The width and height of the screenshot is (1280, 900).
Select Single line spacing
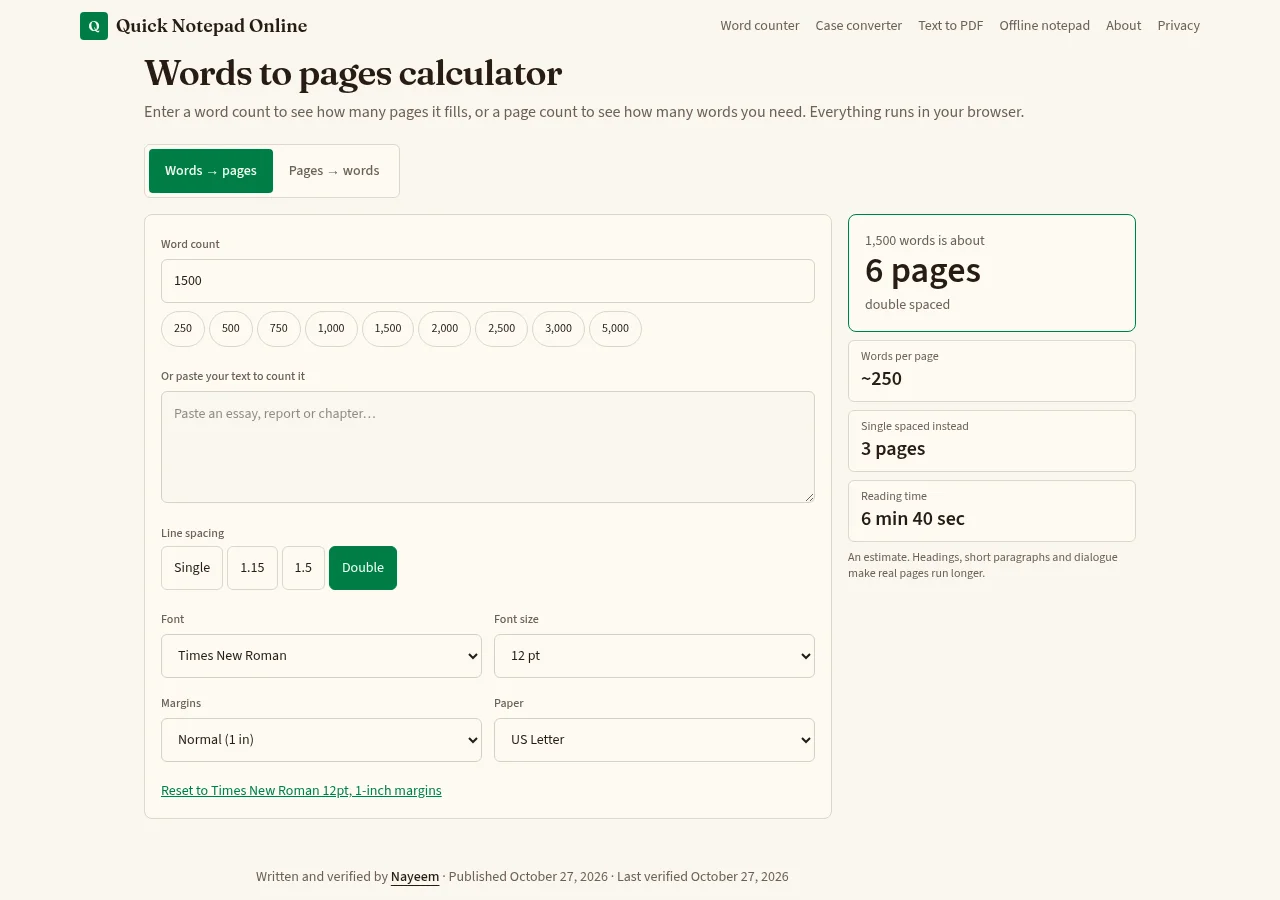(x=192, y=568)
